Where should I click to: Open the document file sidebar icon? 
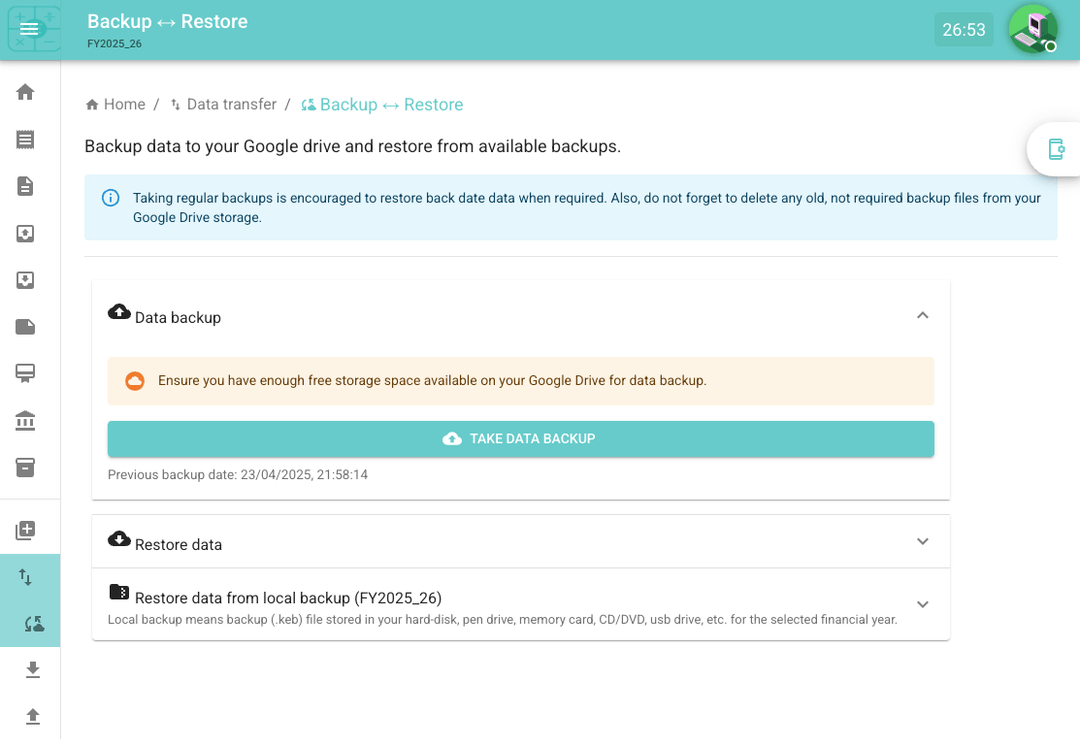coord(26,186)
